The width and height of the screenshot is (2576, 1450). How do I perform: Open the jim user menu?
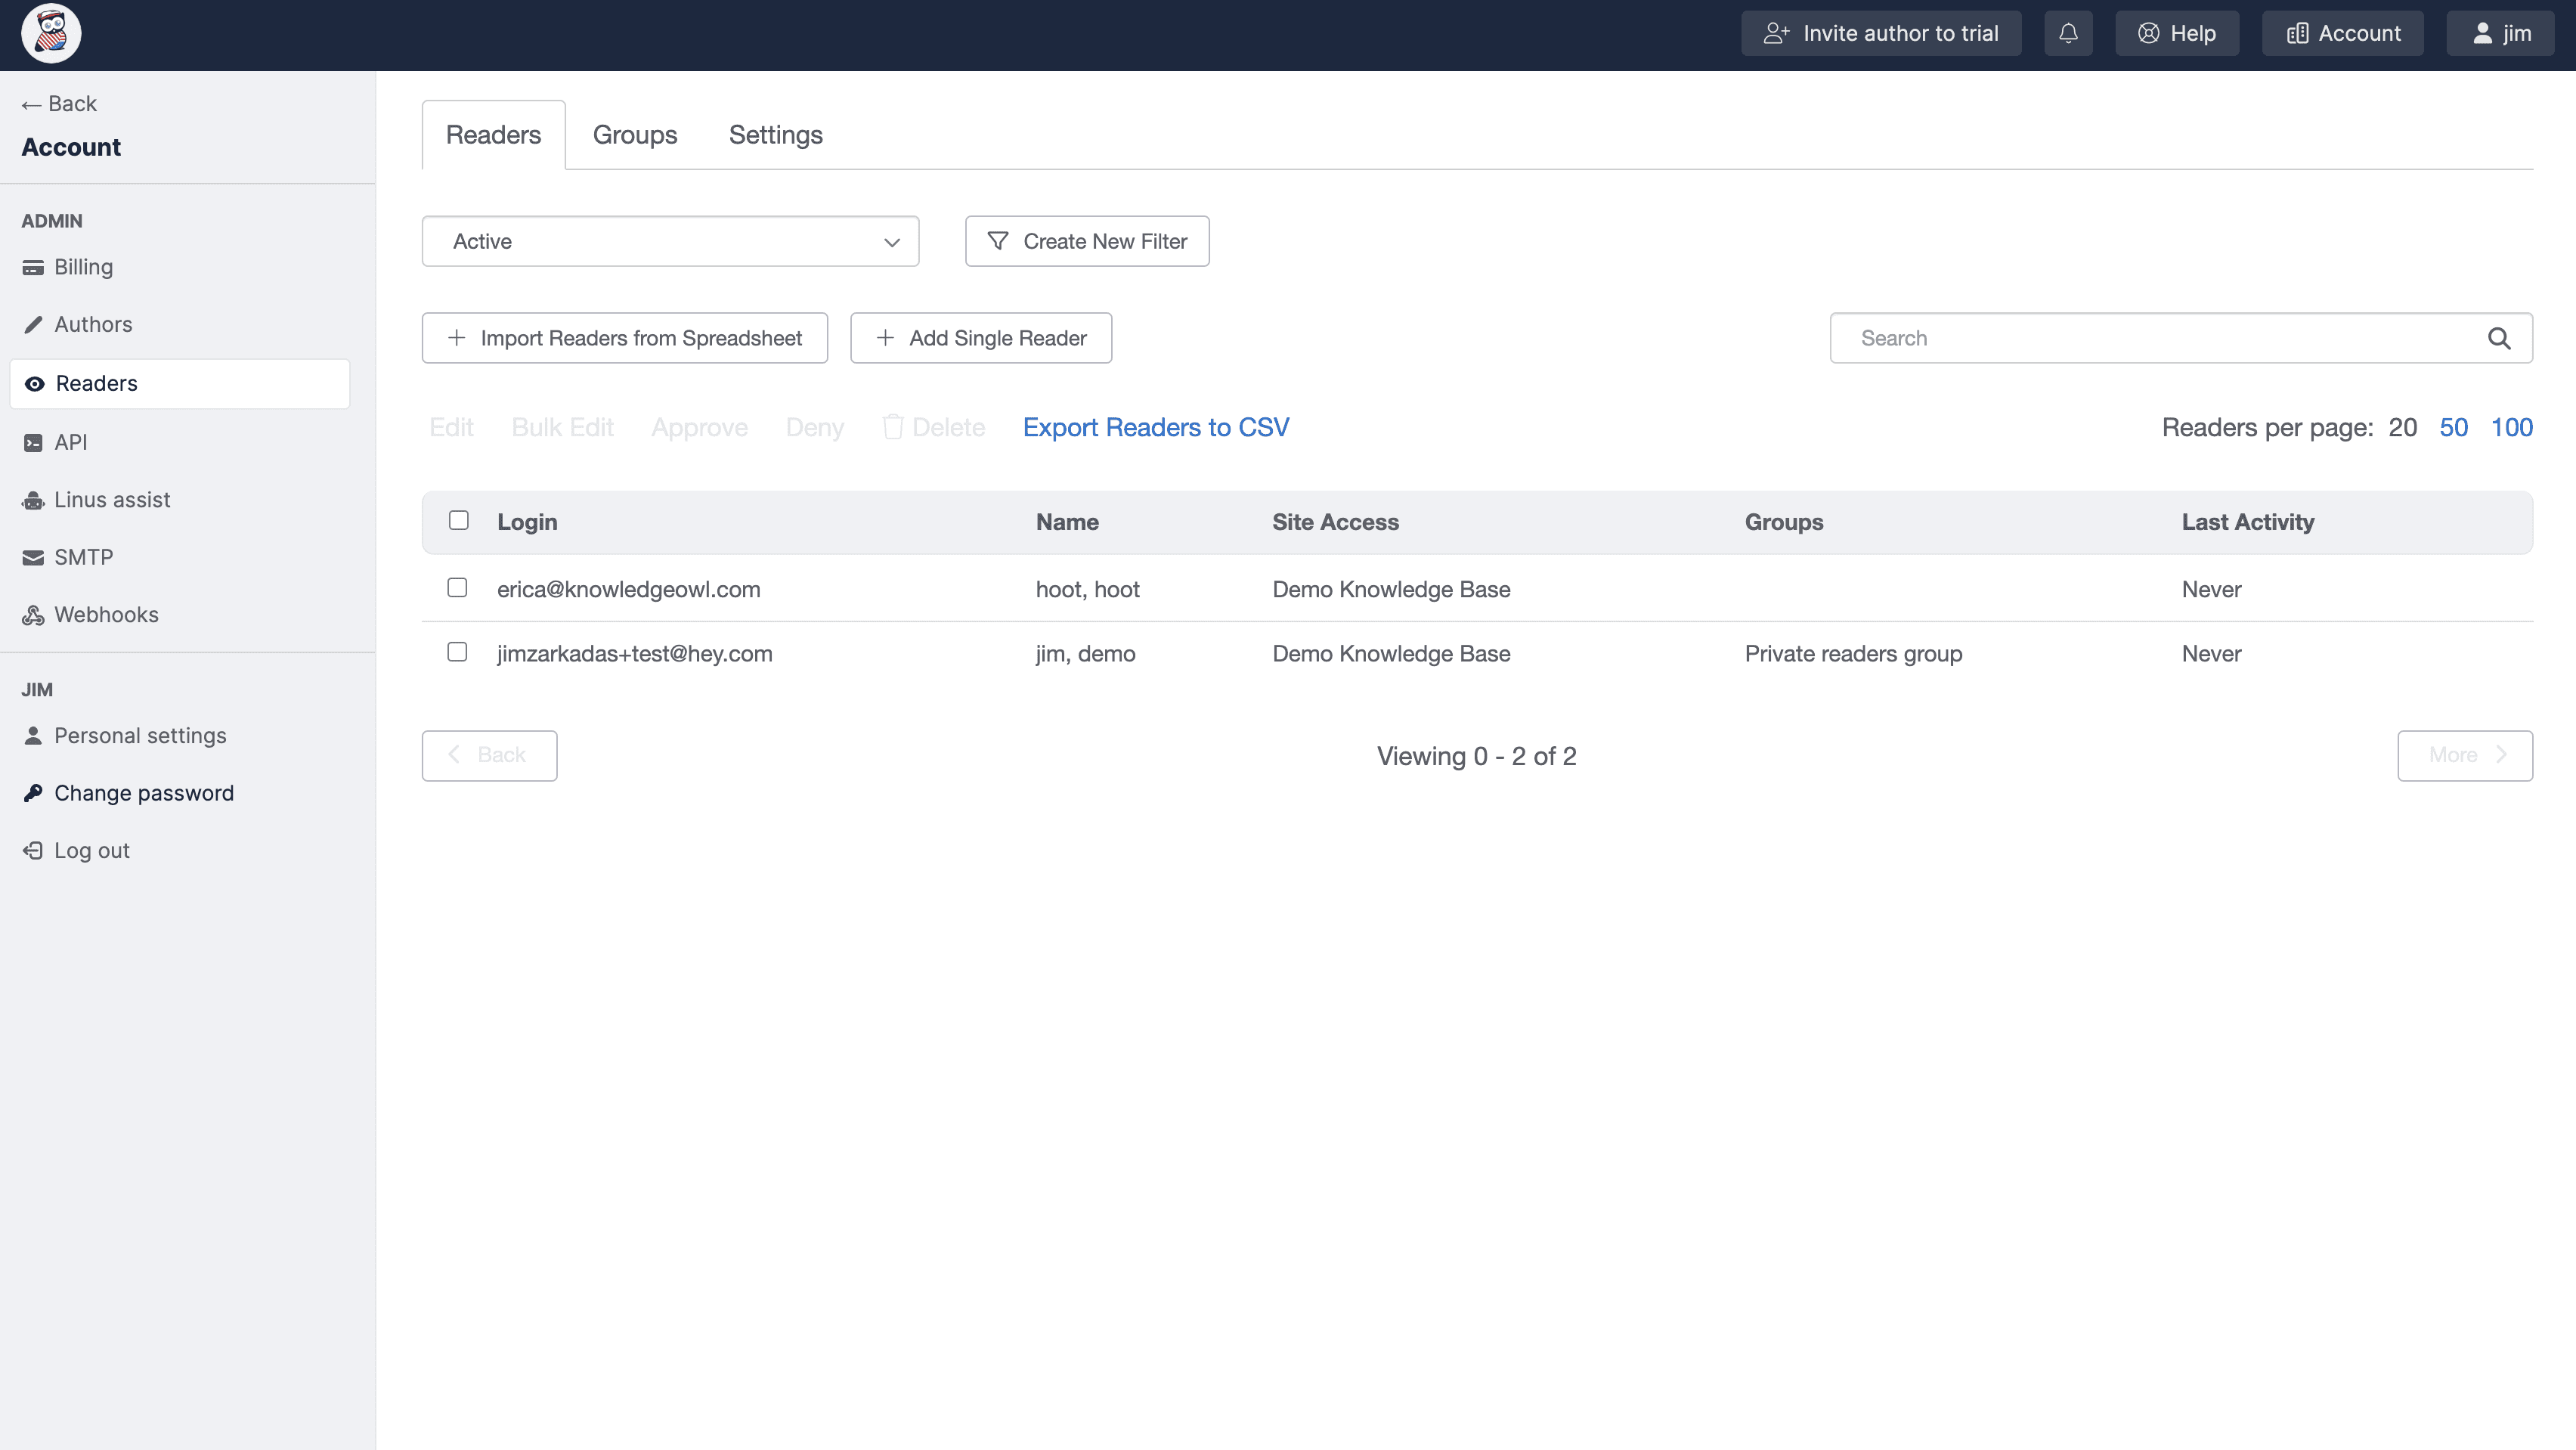(2499, 34)
